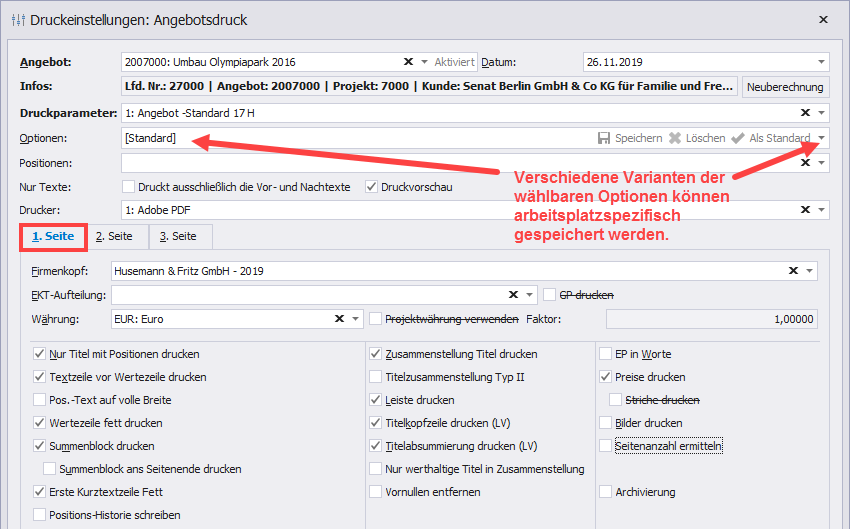The width and height of the screenshot is (850, 529).
Task: Click the Speichern save icon in Optionen
Action: tap(604, 138)
